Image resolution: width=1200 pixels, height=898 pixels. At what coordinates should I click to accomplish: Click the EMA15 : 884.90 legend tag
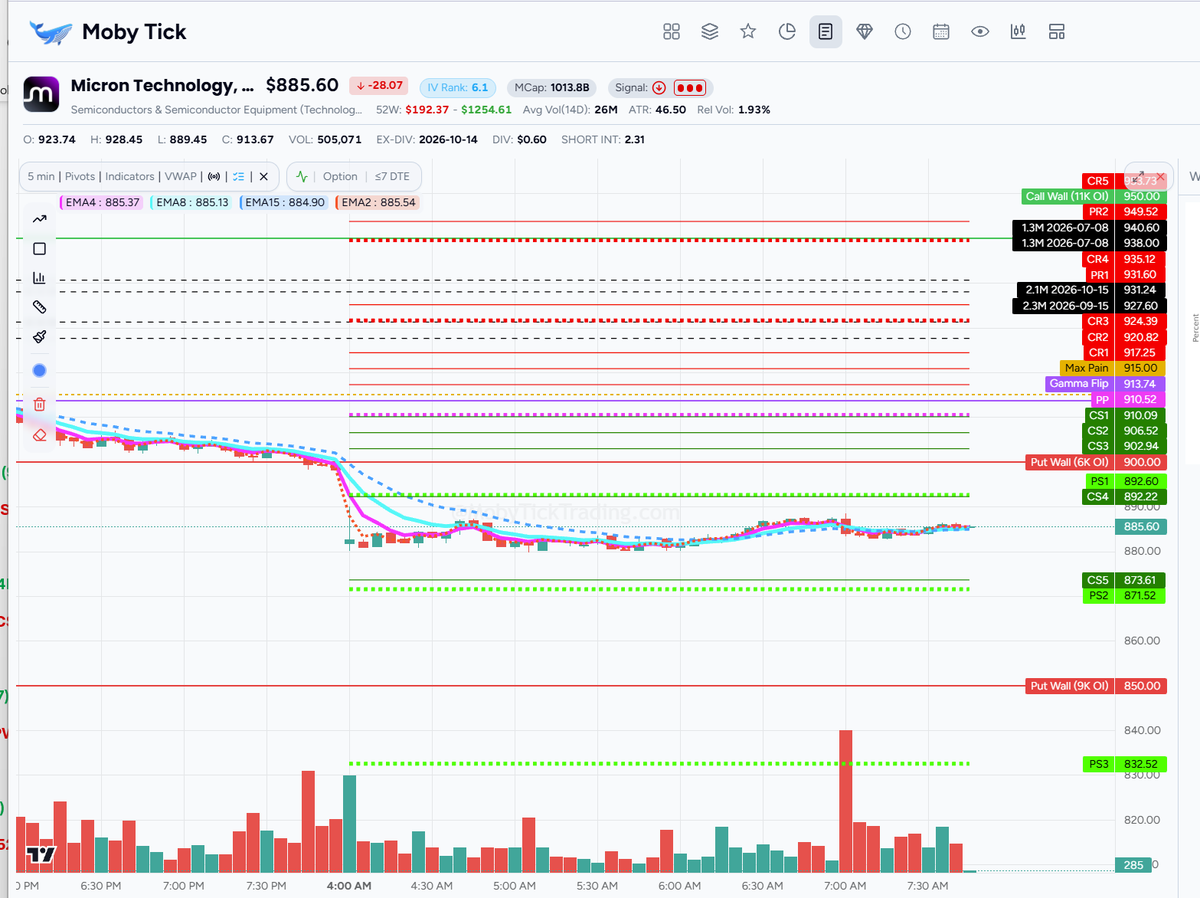[284, 202]
